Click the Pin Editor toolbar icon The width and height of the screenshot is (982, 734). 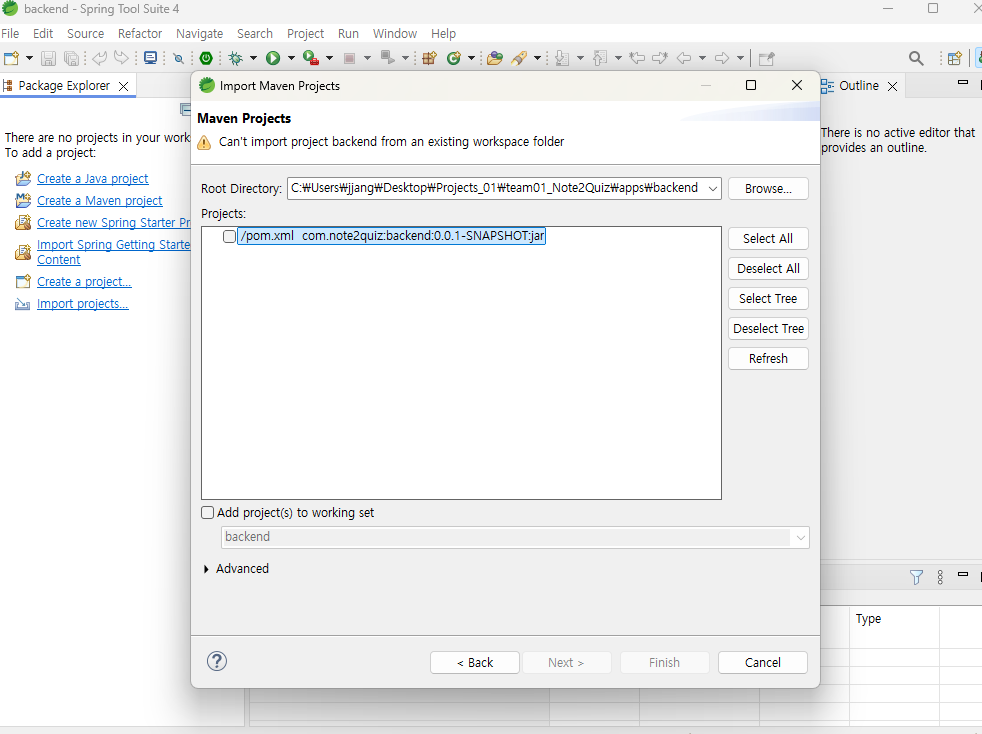[x=767, y=58]
